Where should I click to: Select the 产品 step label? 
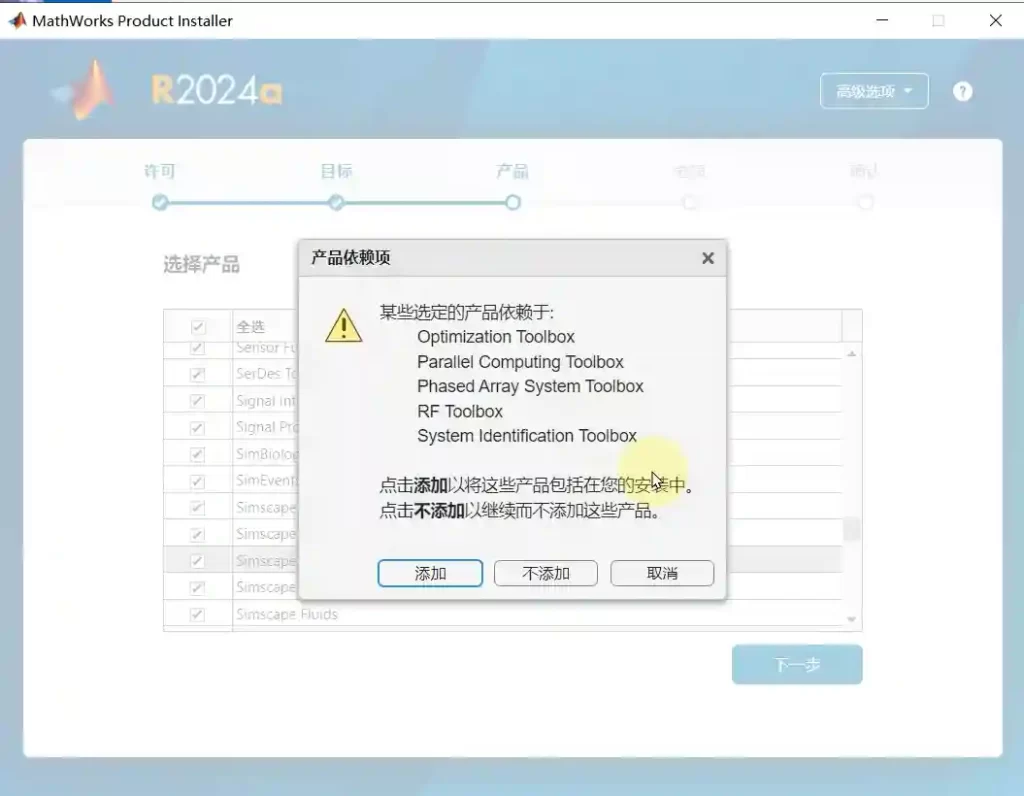pyautogui.click(x=512, y=172)
